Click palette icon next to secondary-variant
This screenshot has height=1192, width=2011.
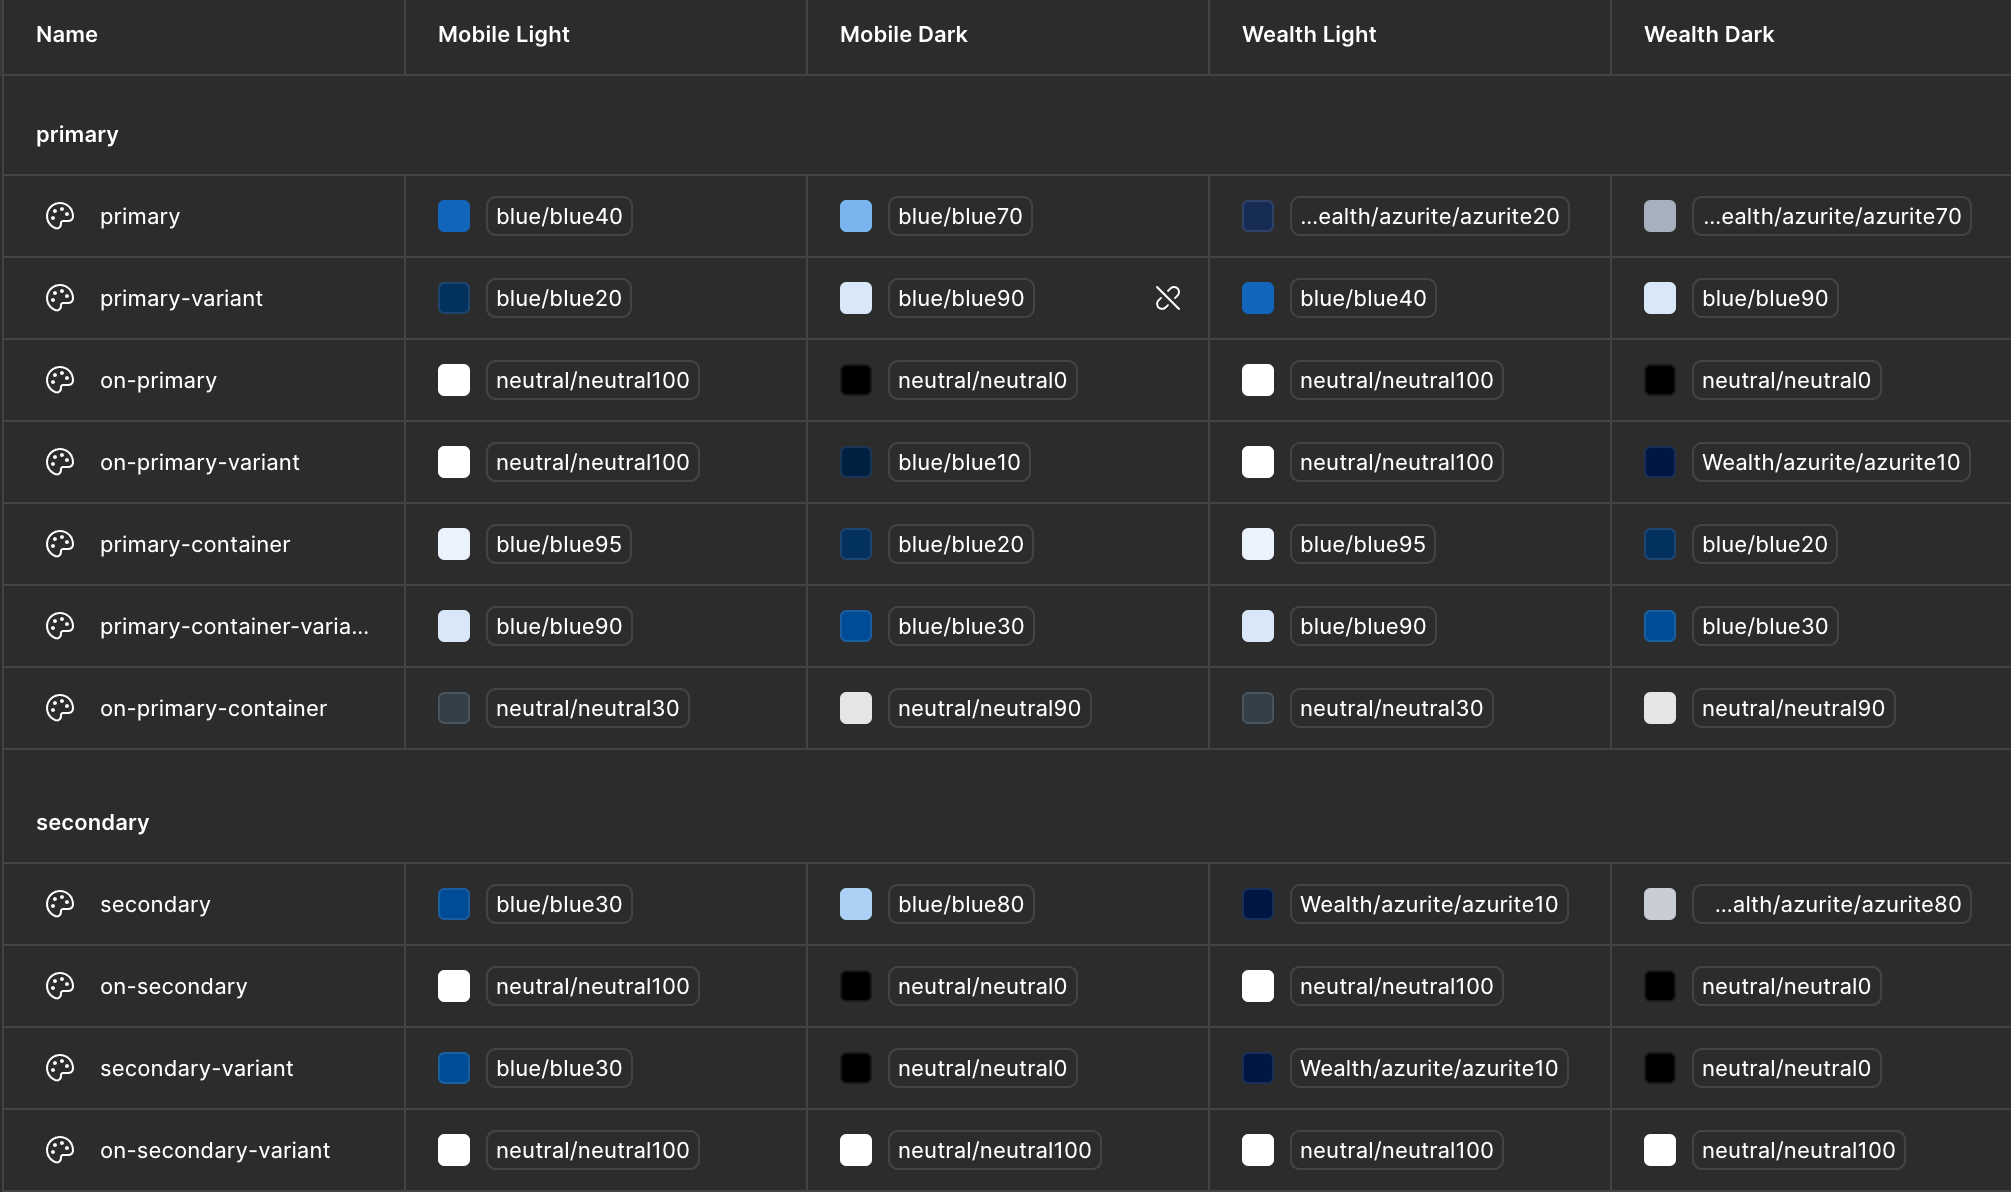(60, 1068)
